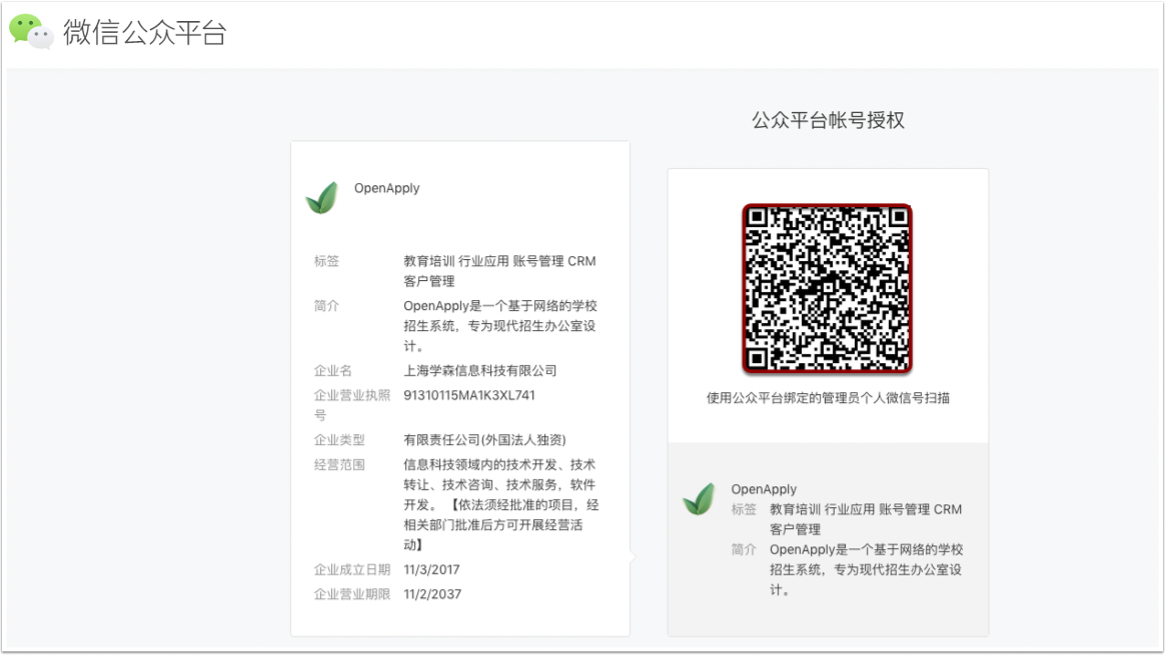The width and height of the screenshot is (1168, 658).
Task: Click the OpenApply description in right summary panel
Action: [x=866, y=569]
